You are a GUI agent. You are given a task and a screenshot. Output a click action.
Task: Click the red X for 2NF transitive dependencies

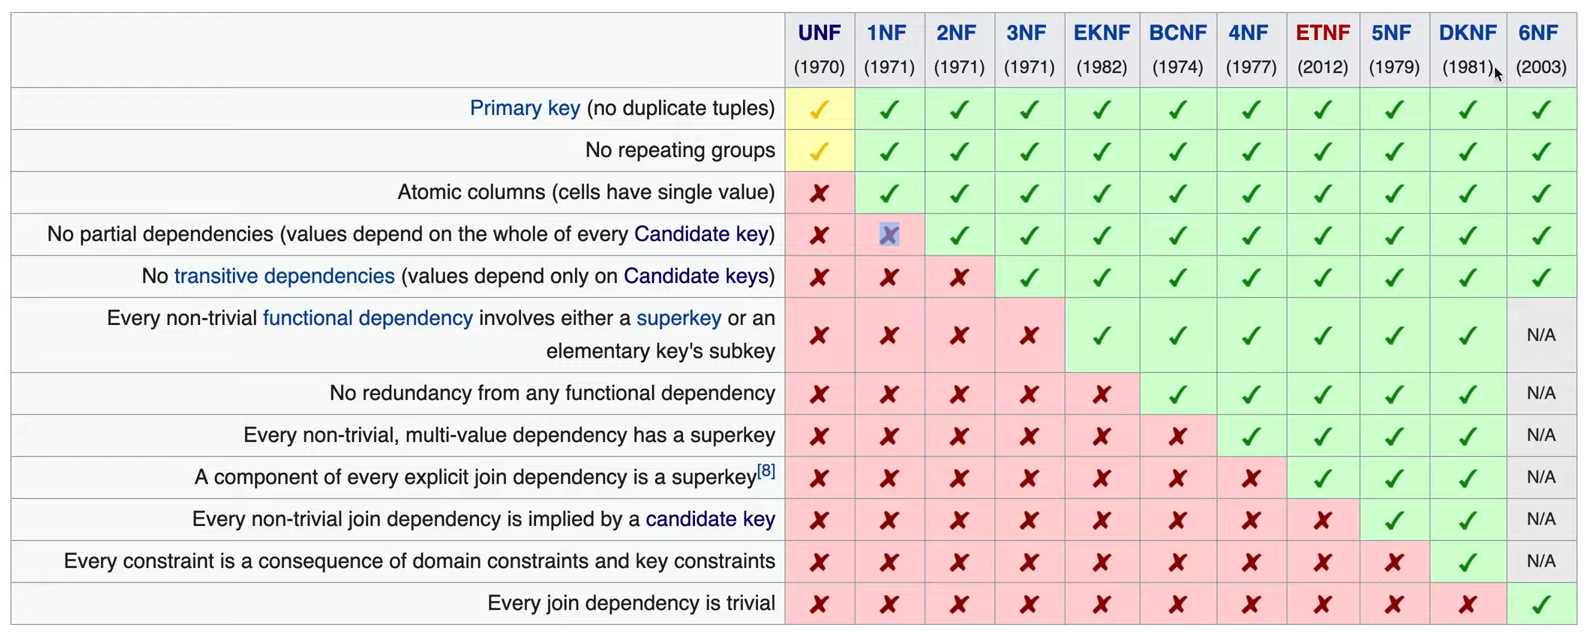958,277
